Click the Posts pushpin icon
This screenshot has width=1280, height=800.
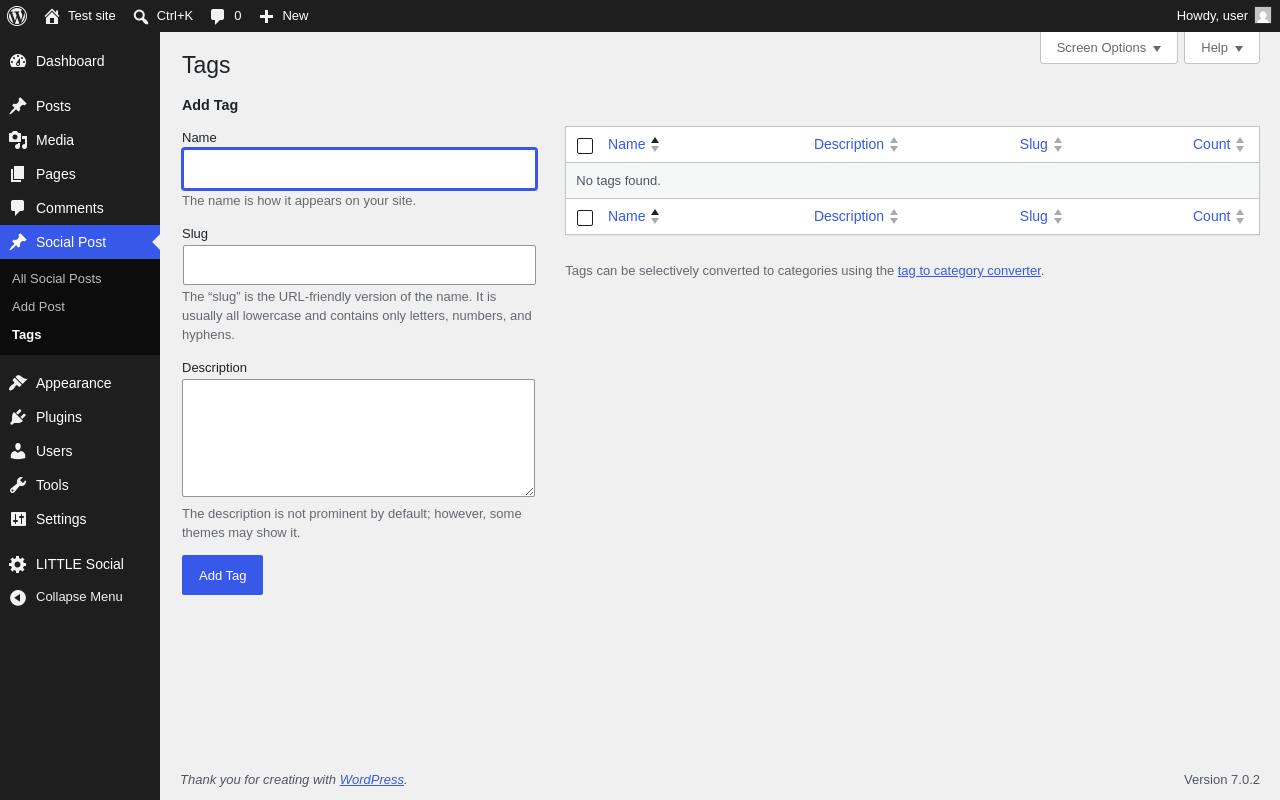click(18, 106)
